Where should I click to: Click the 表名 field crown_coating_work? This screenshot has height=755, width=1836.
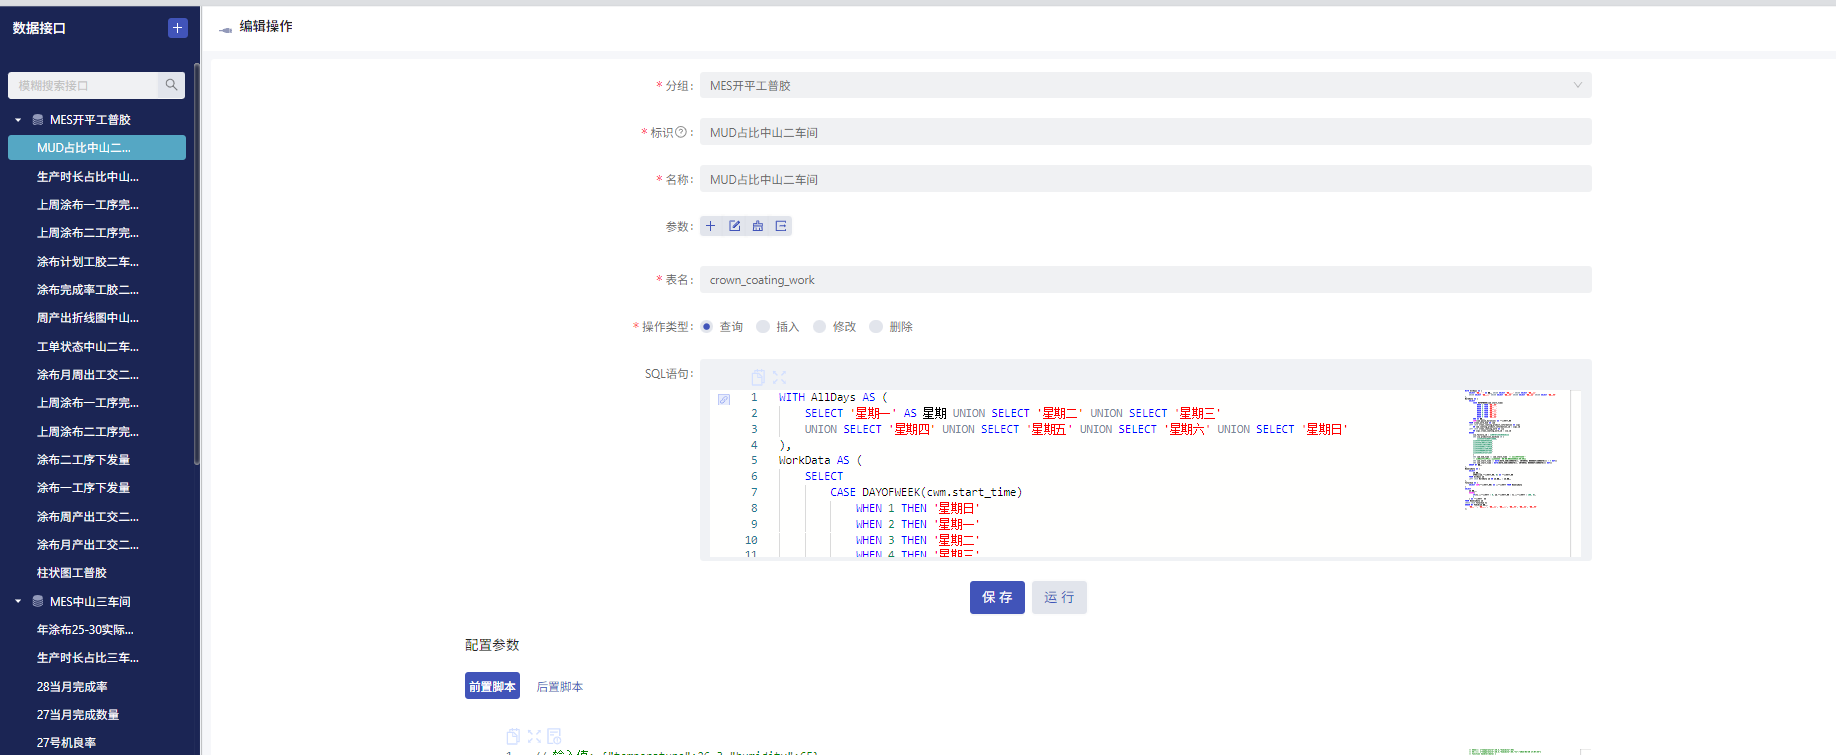[x=1145, y=280]
